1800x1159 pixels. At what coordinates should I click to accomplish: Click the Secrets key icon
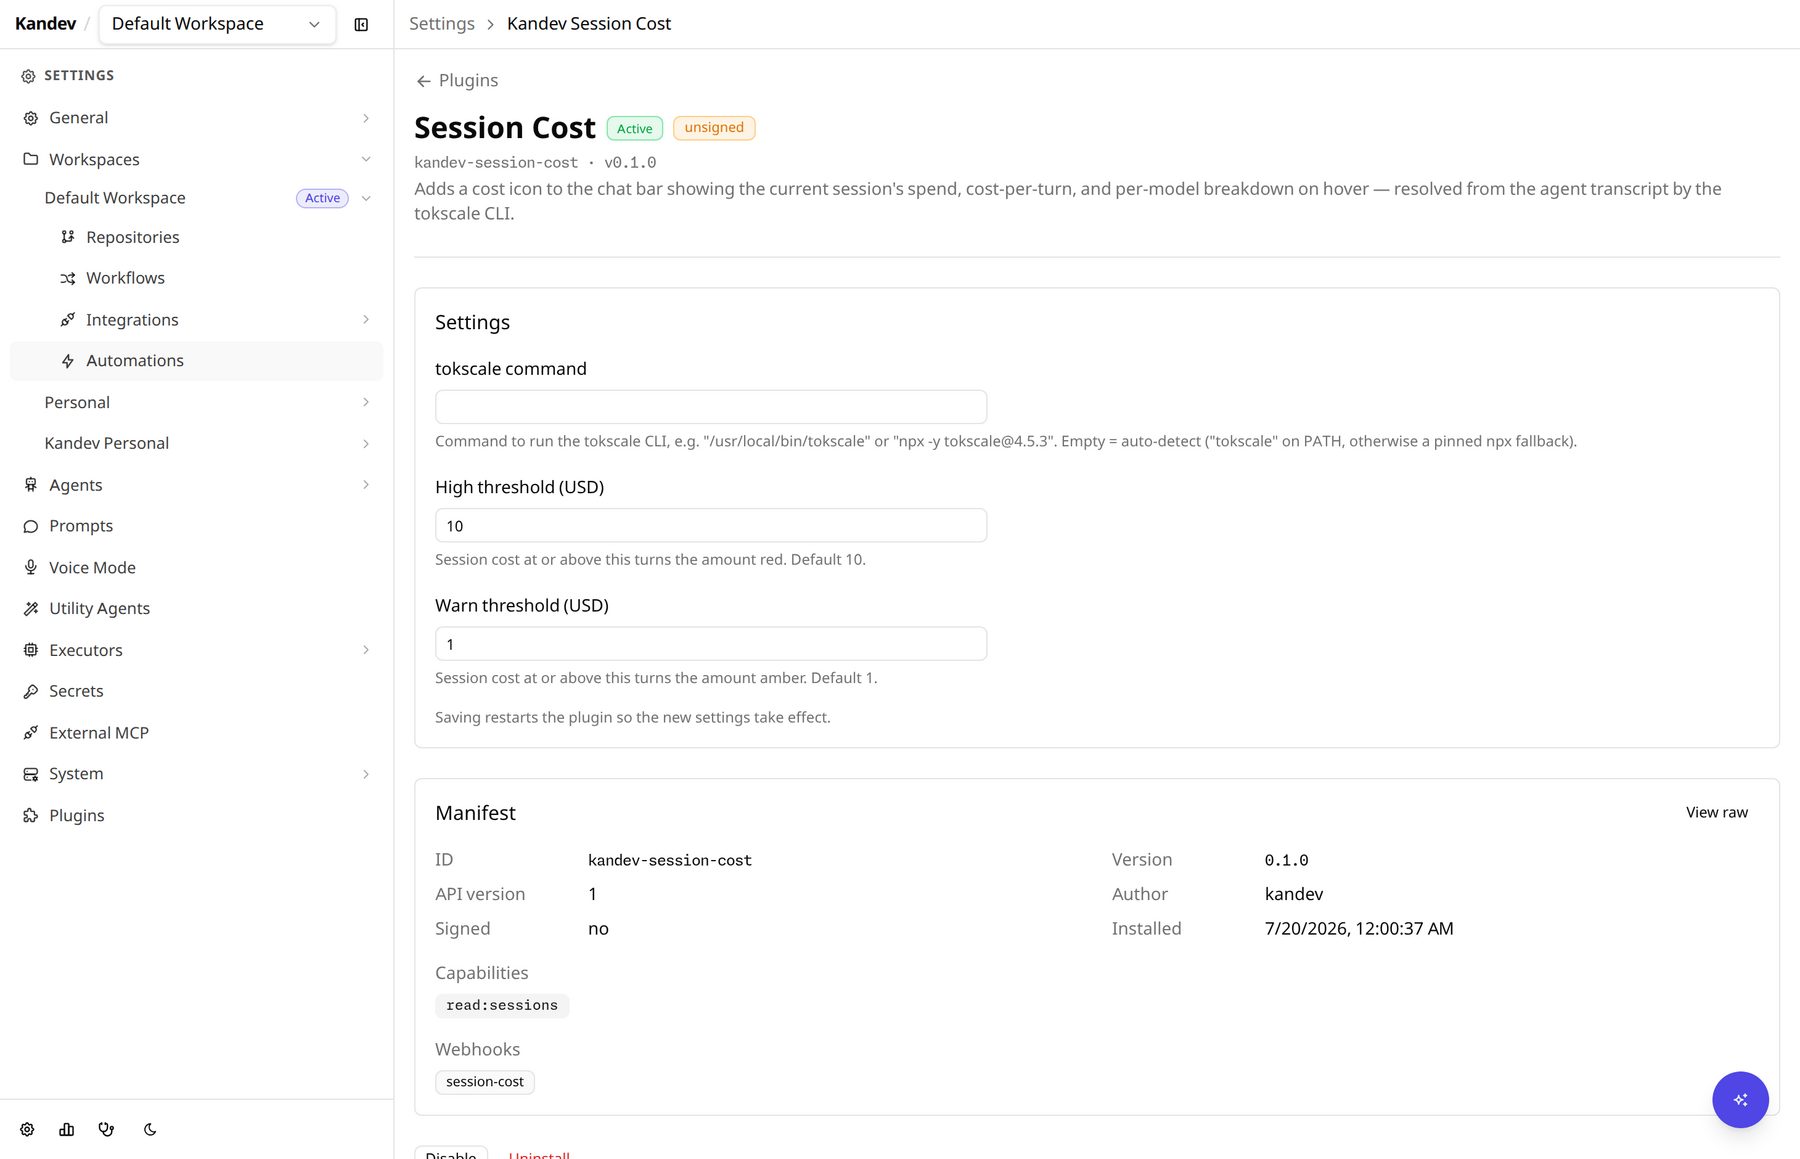pyautogui.click(x=31, y=691)
